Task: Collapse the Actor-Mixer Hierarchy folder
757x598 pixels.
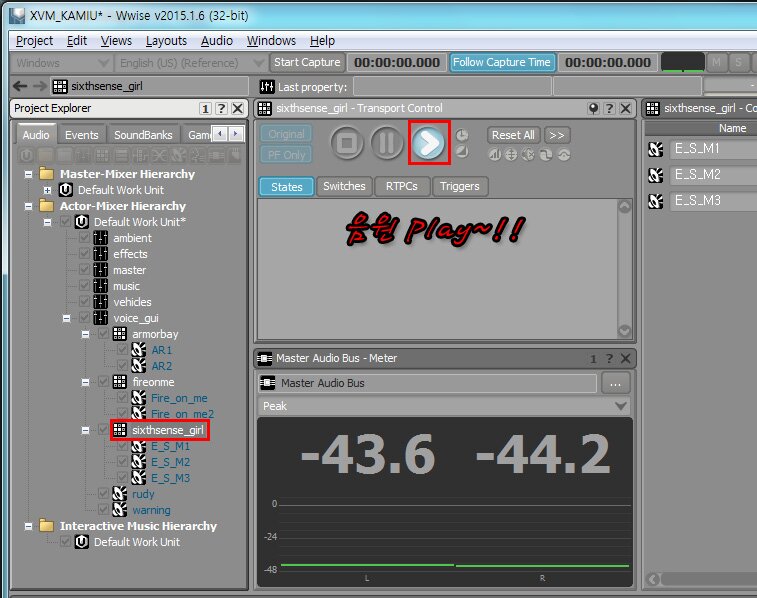Action: pyautogui.click(x=28, y=206)
